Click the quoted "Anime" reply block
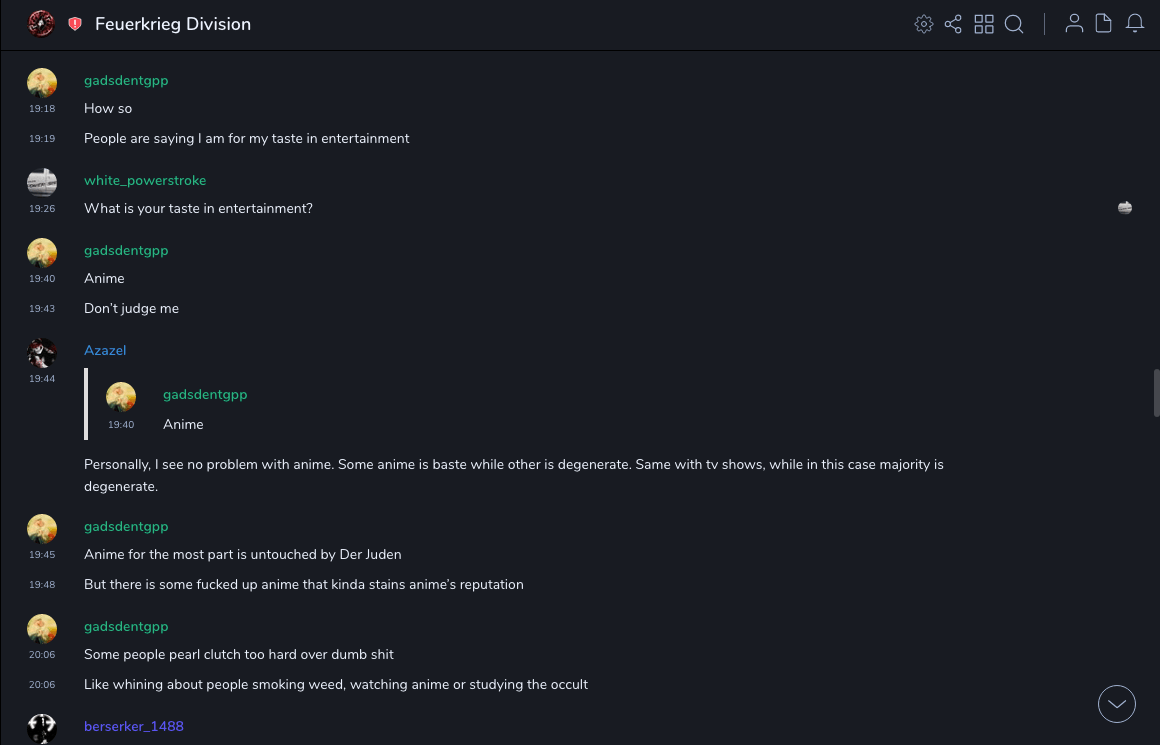 [183, 424]
